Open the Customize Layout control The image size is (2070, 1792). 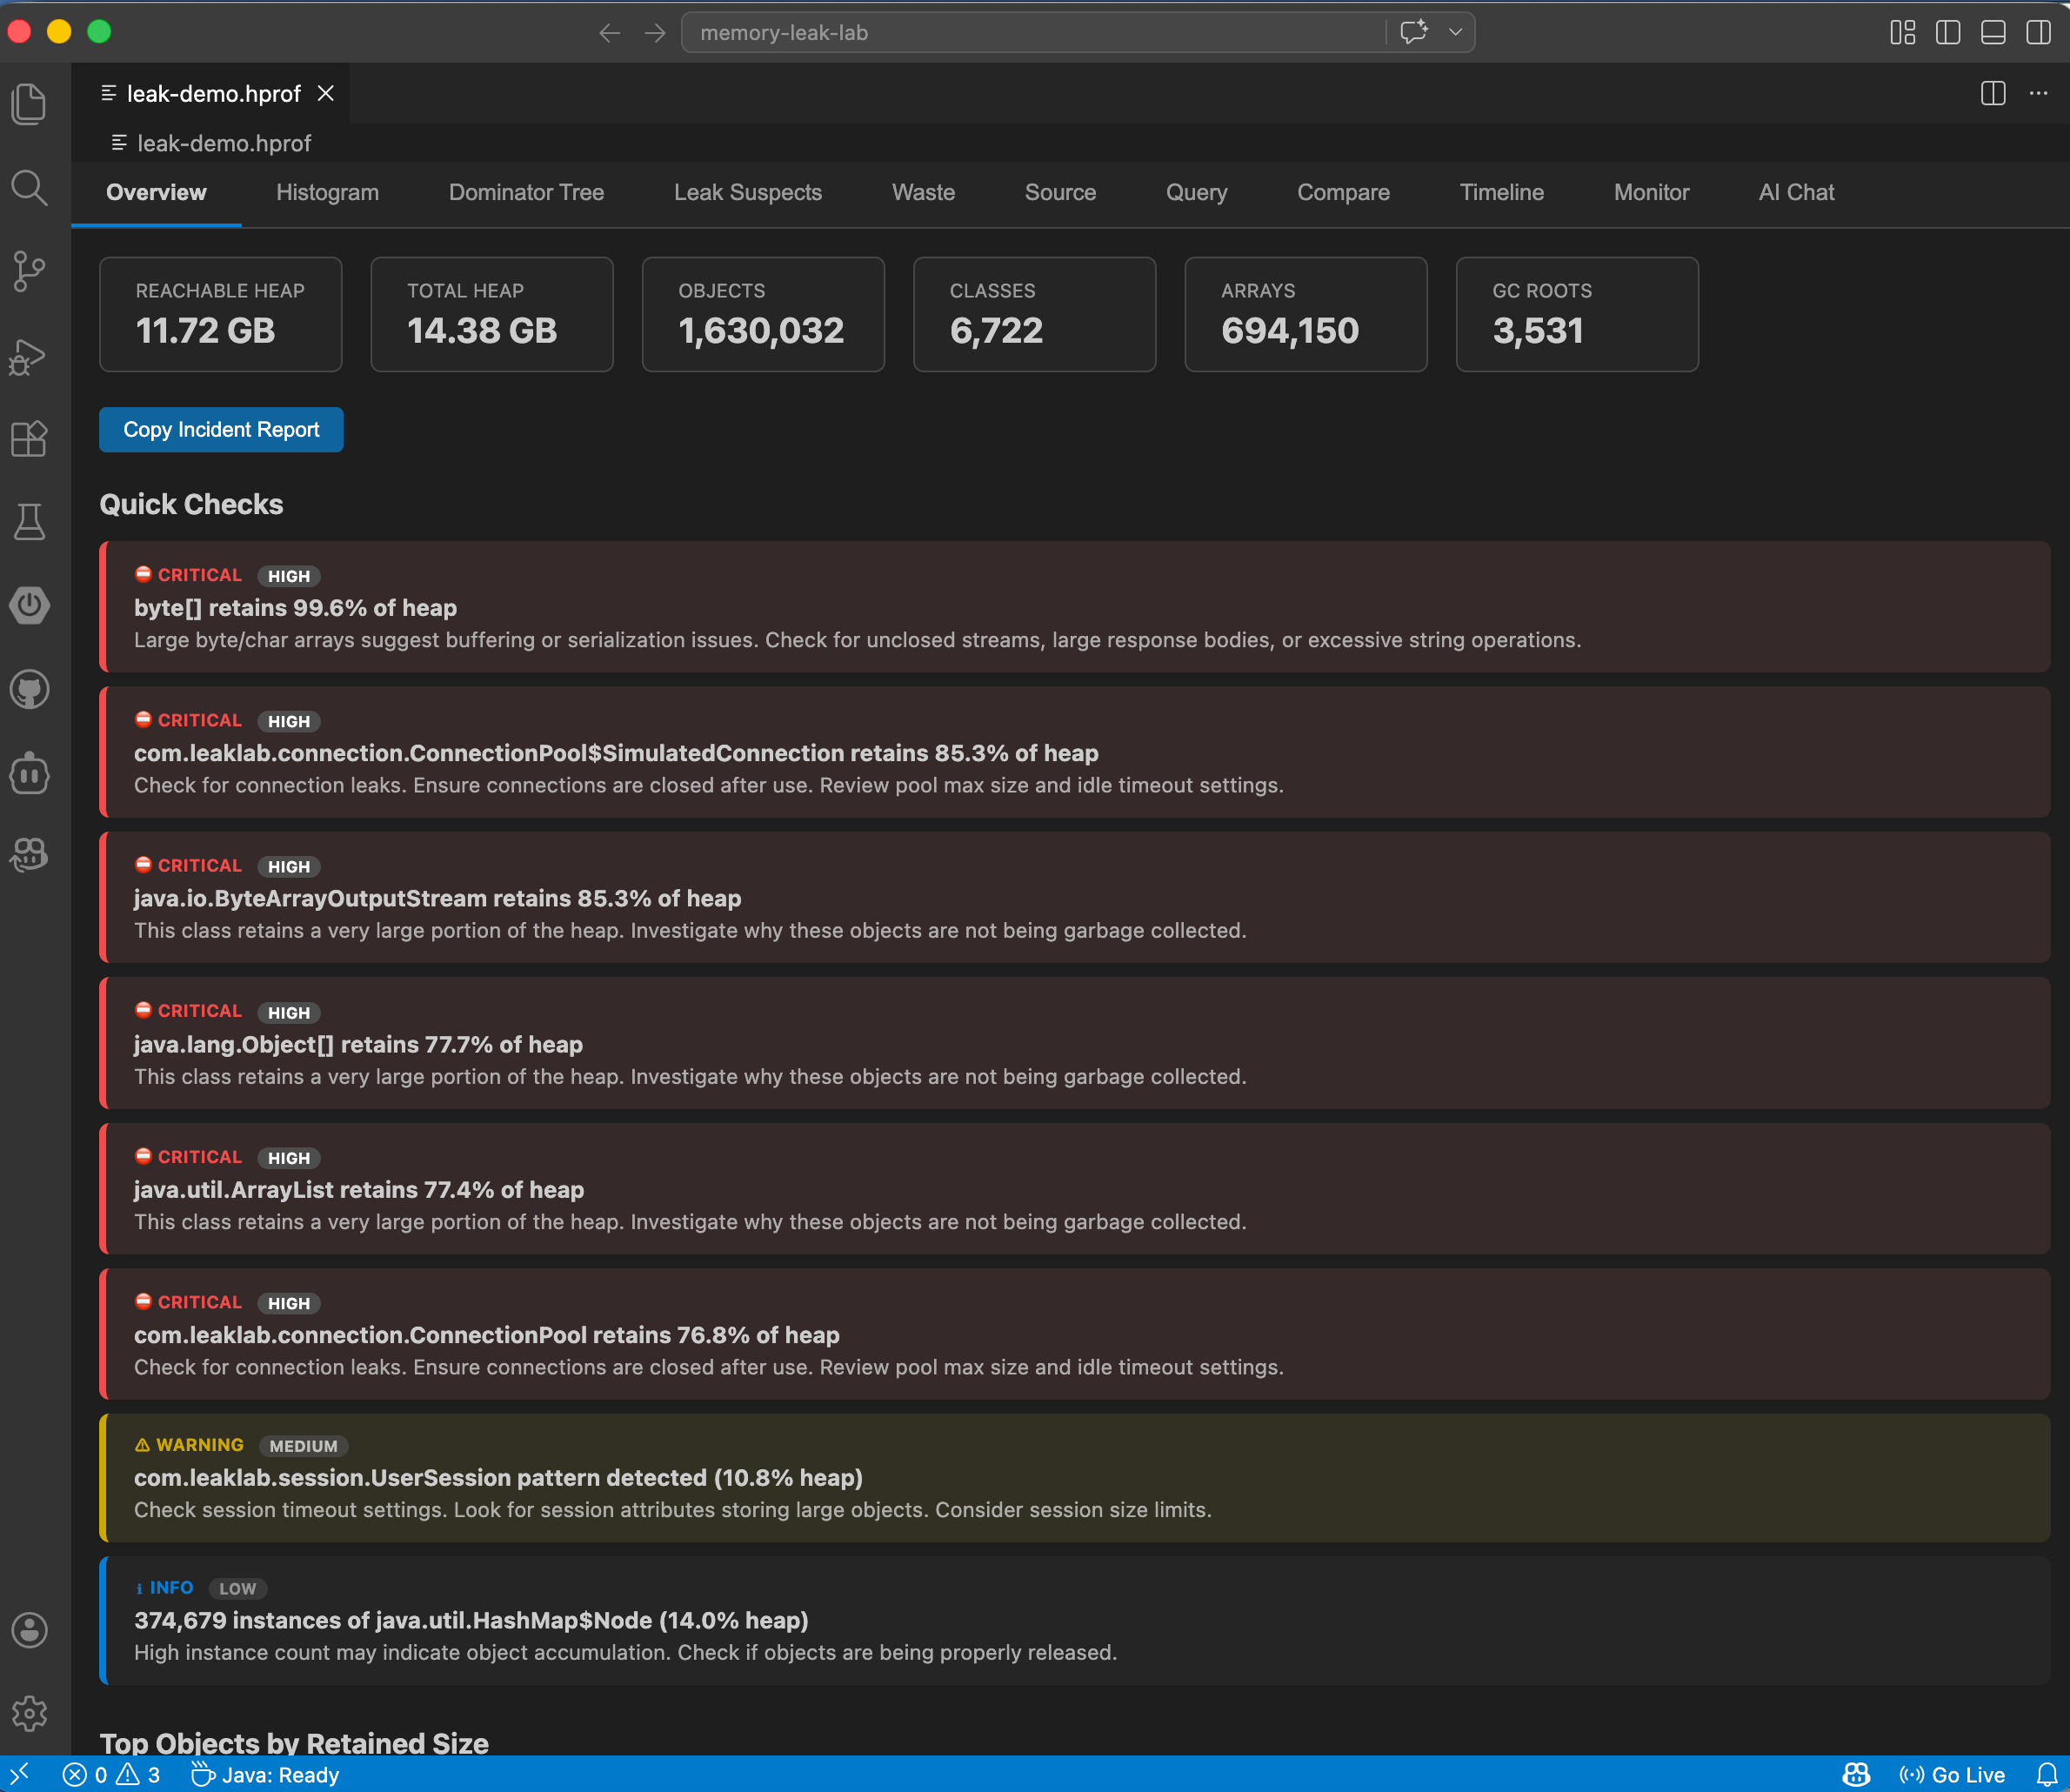click(1903, 33)
